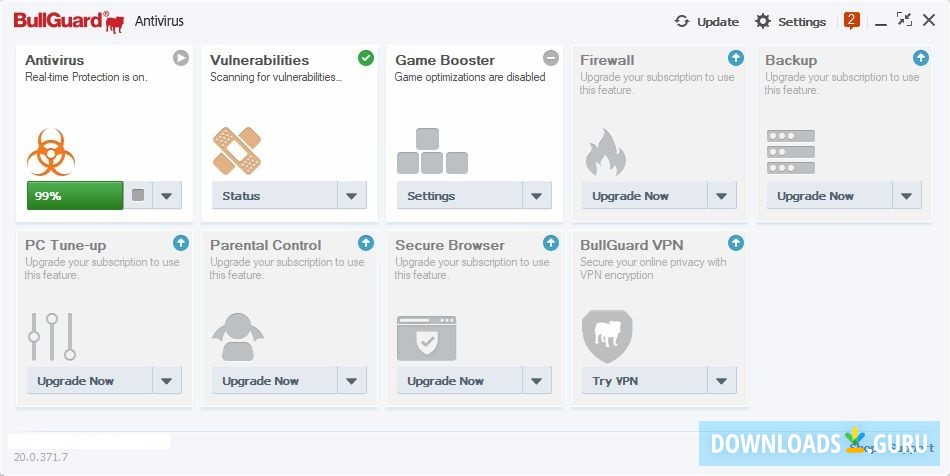
Task: Click the Firewall Upgrade Now button
Action: point(645,196)
